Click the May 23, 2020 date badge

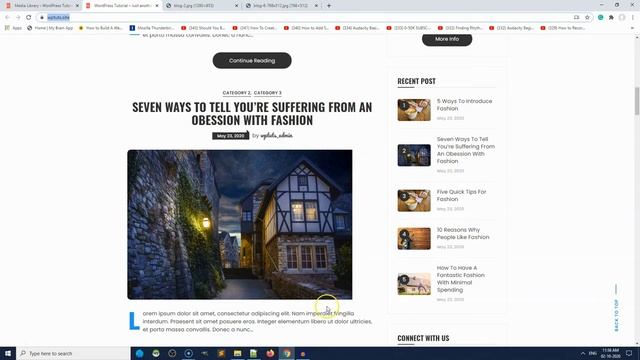pyautogui.click(x=231, y=136)
